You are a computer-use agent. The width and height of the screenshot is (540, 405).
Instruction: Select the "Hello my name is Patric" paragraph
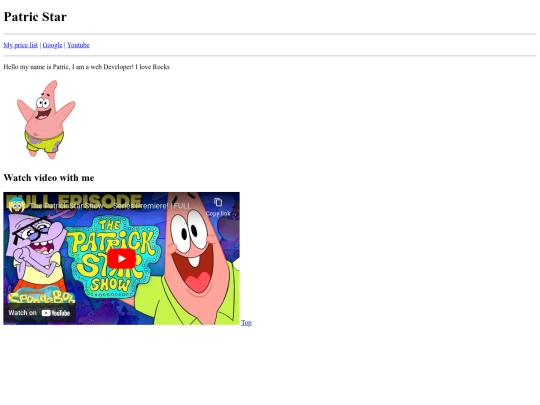coord(86,67)
